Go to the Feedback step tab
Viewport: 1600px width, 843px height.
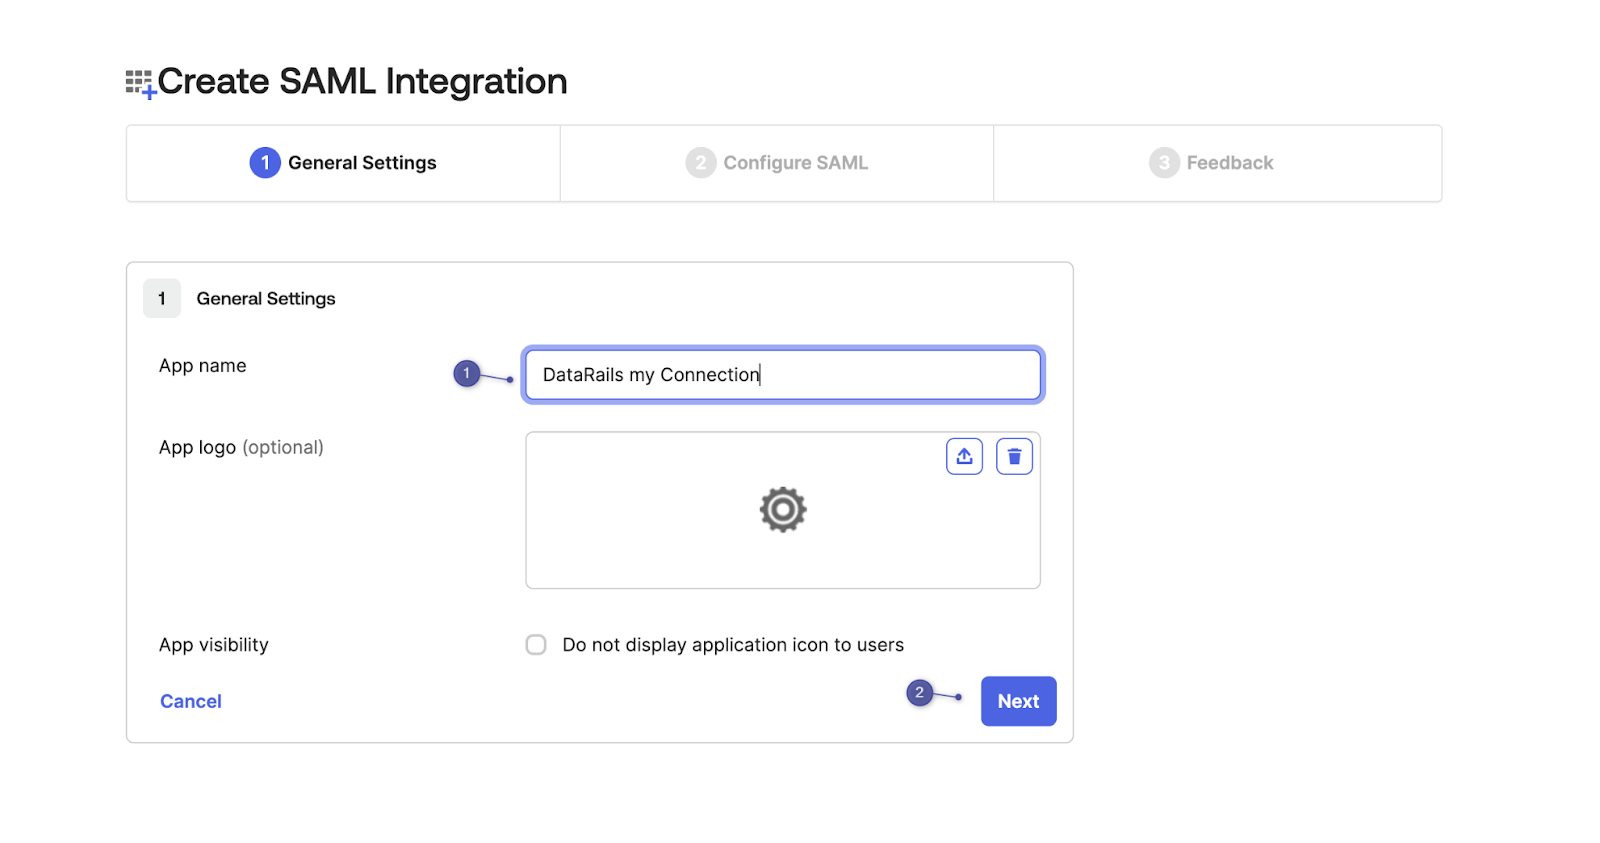(x=1217, y=163)
